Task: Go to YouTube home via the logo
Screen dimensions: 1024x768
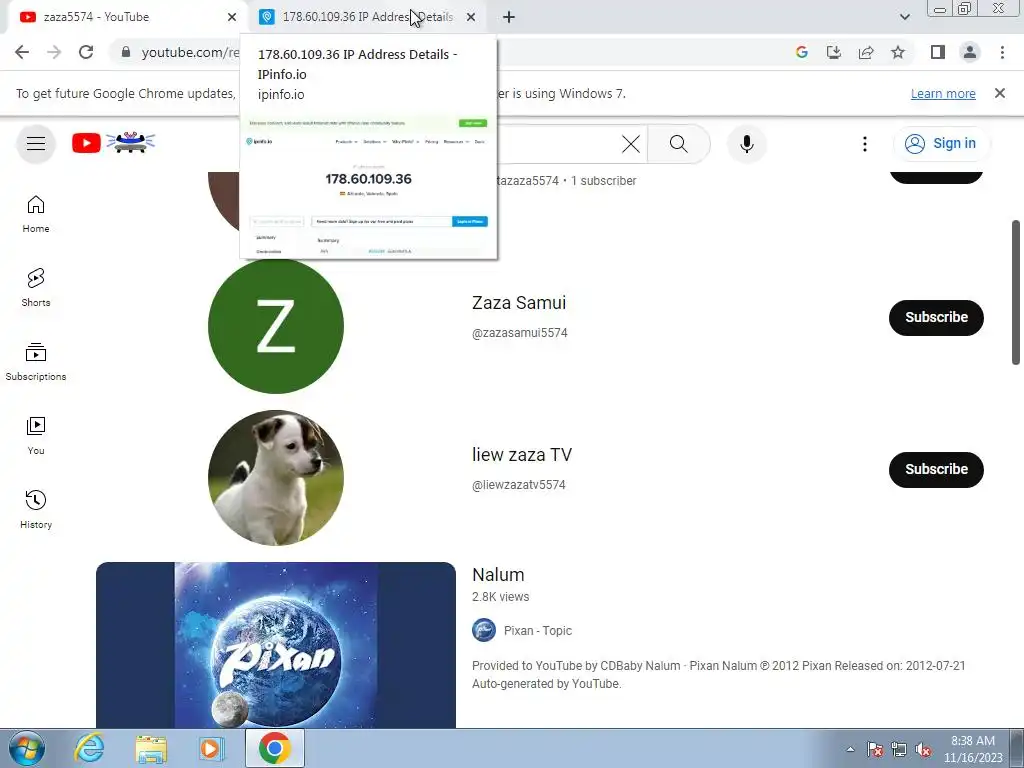Action: [114, 142]
